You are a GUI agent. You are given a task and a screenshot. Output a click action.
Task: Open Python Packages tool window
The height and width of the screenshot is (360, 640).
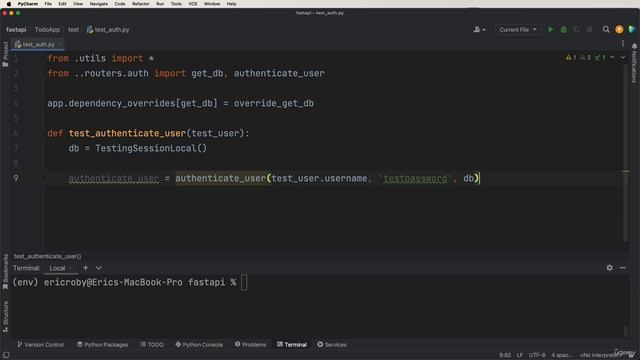[102, 344]
